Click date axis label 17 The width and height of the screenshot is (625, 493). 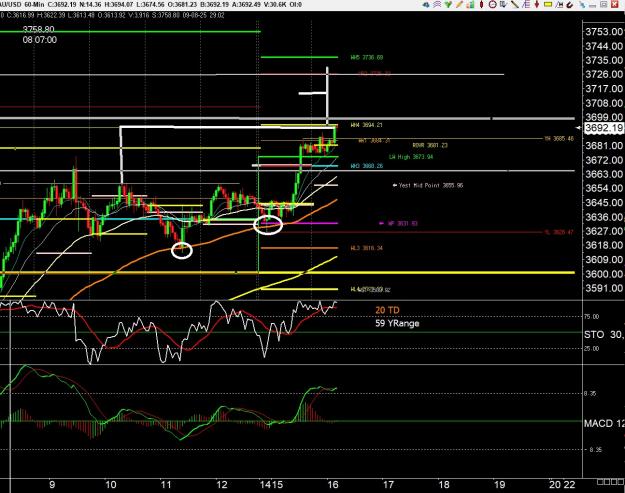(388, 485)
